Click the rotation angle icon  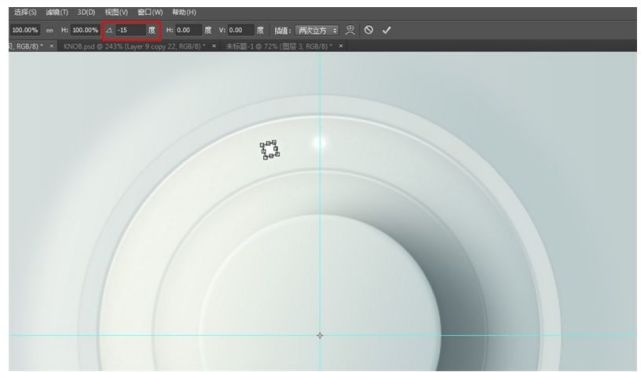pyautogui.click(x=109, y=30)
